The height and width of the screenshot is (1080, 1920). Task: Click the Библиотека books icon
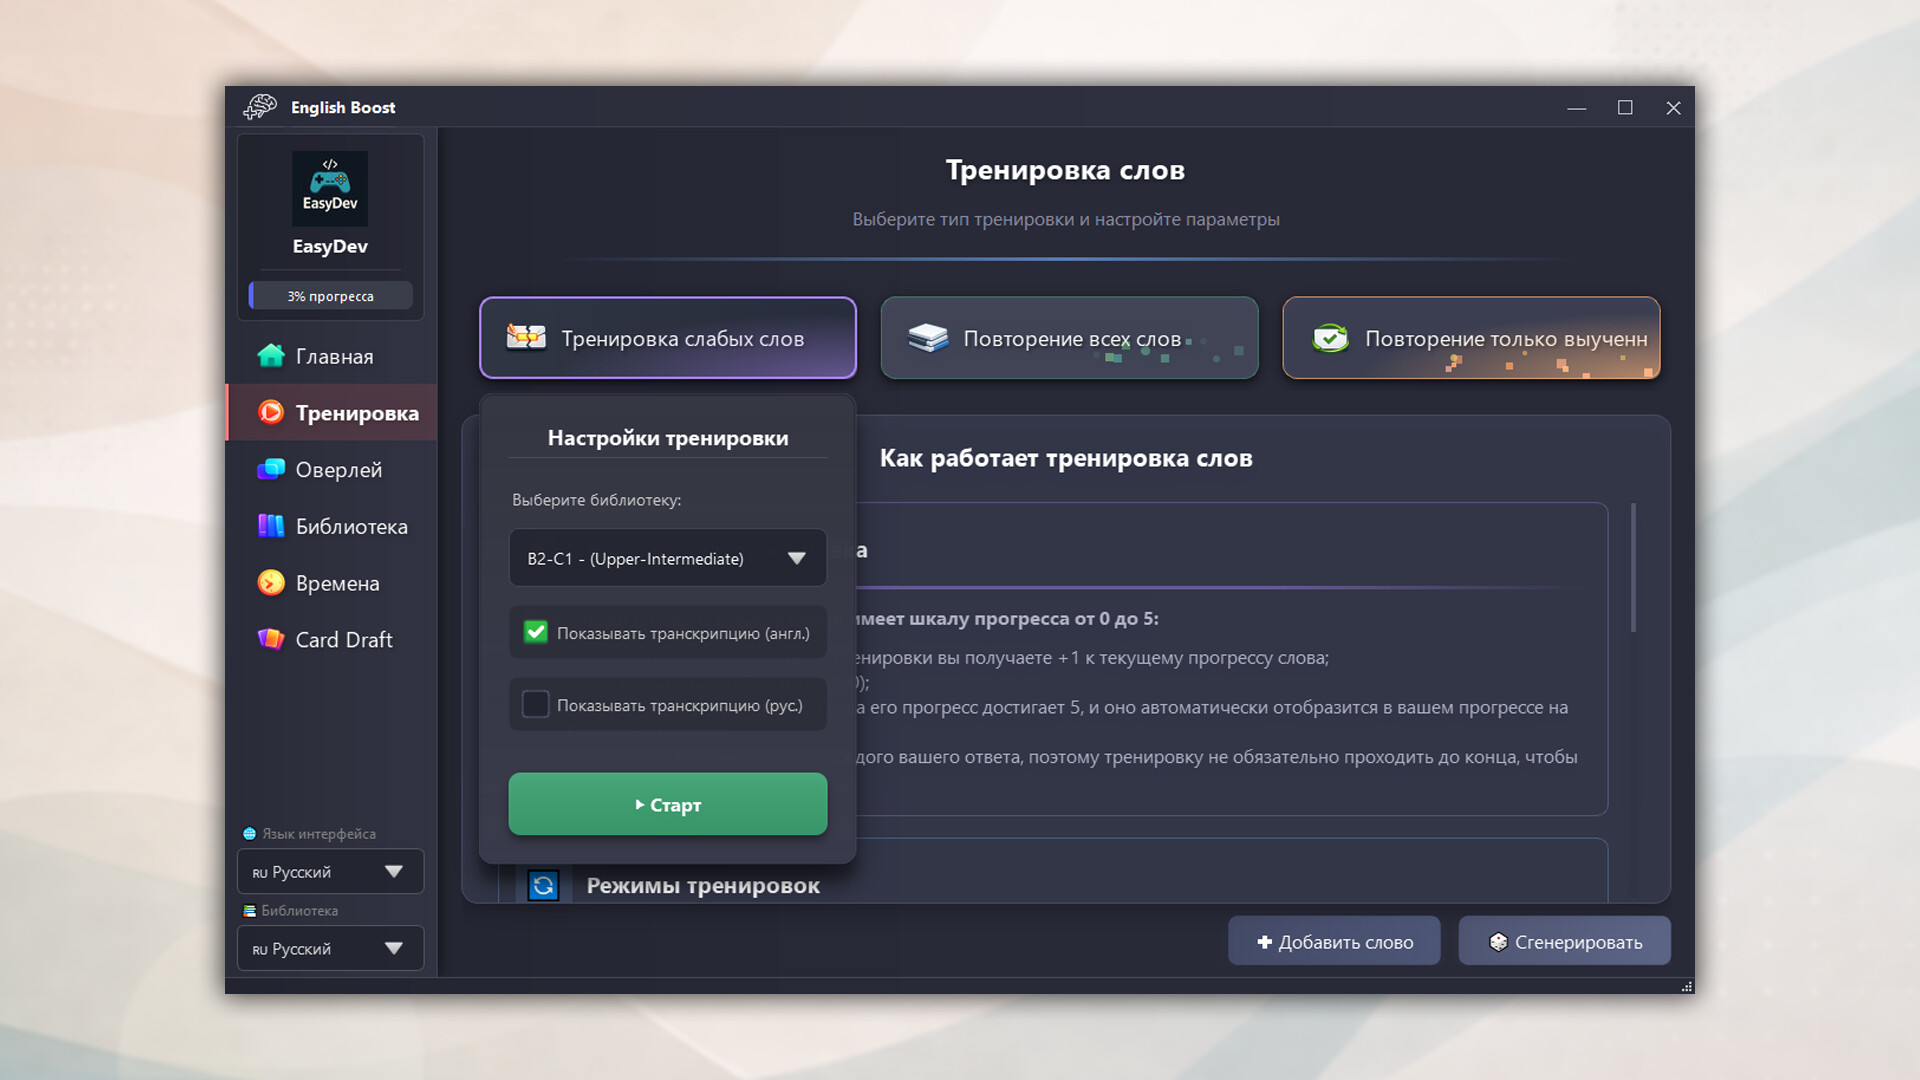pos(272,526)
